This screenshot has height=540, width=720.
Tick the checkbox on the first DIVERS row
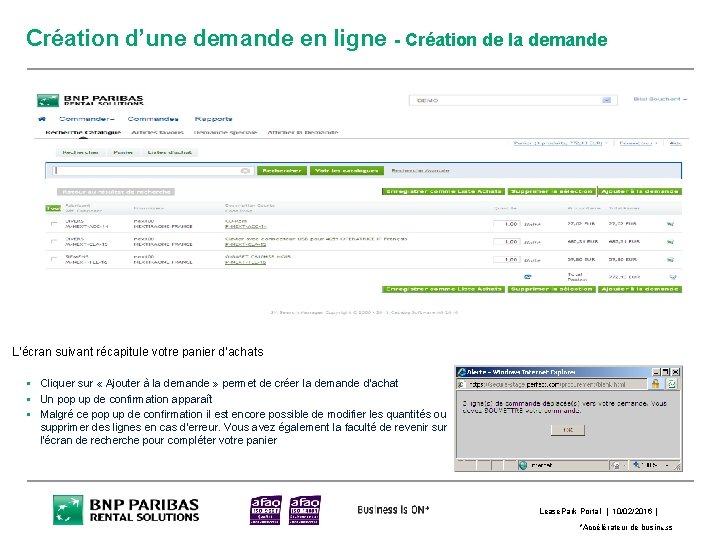(54, 224)
